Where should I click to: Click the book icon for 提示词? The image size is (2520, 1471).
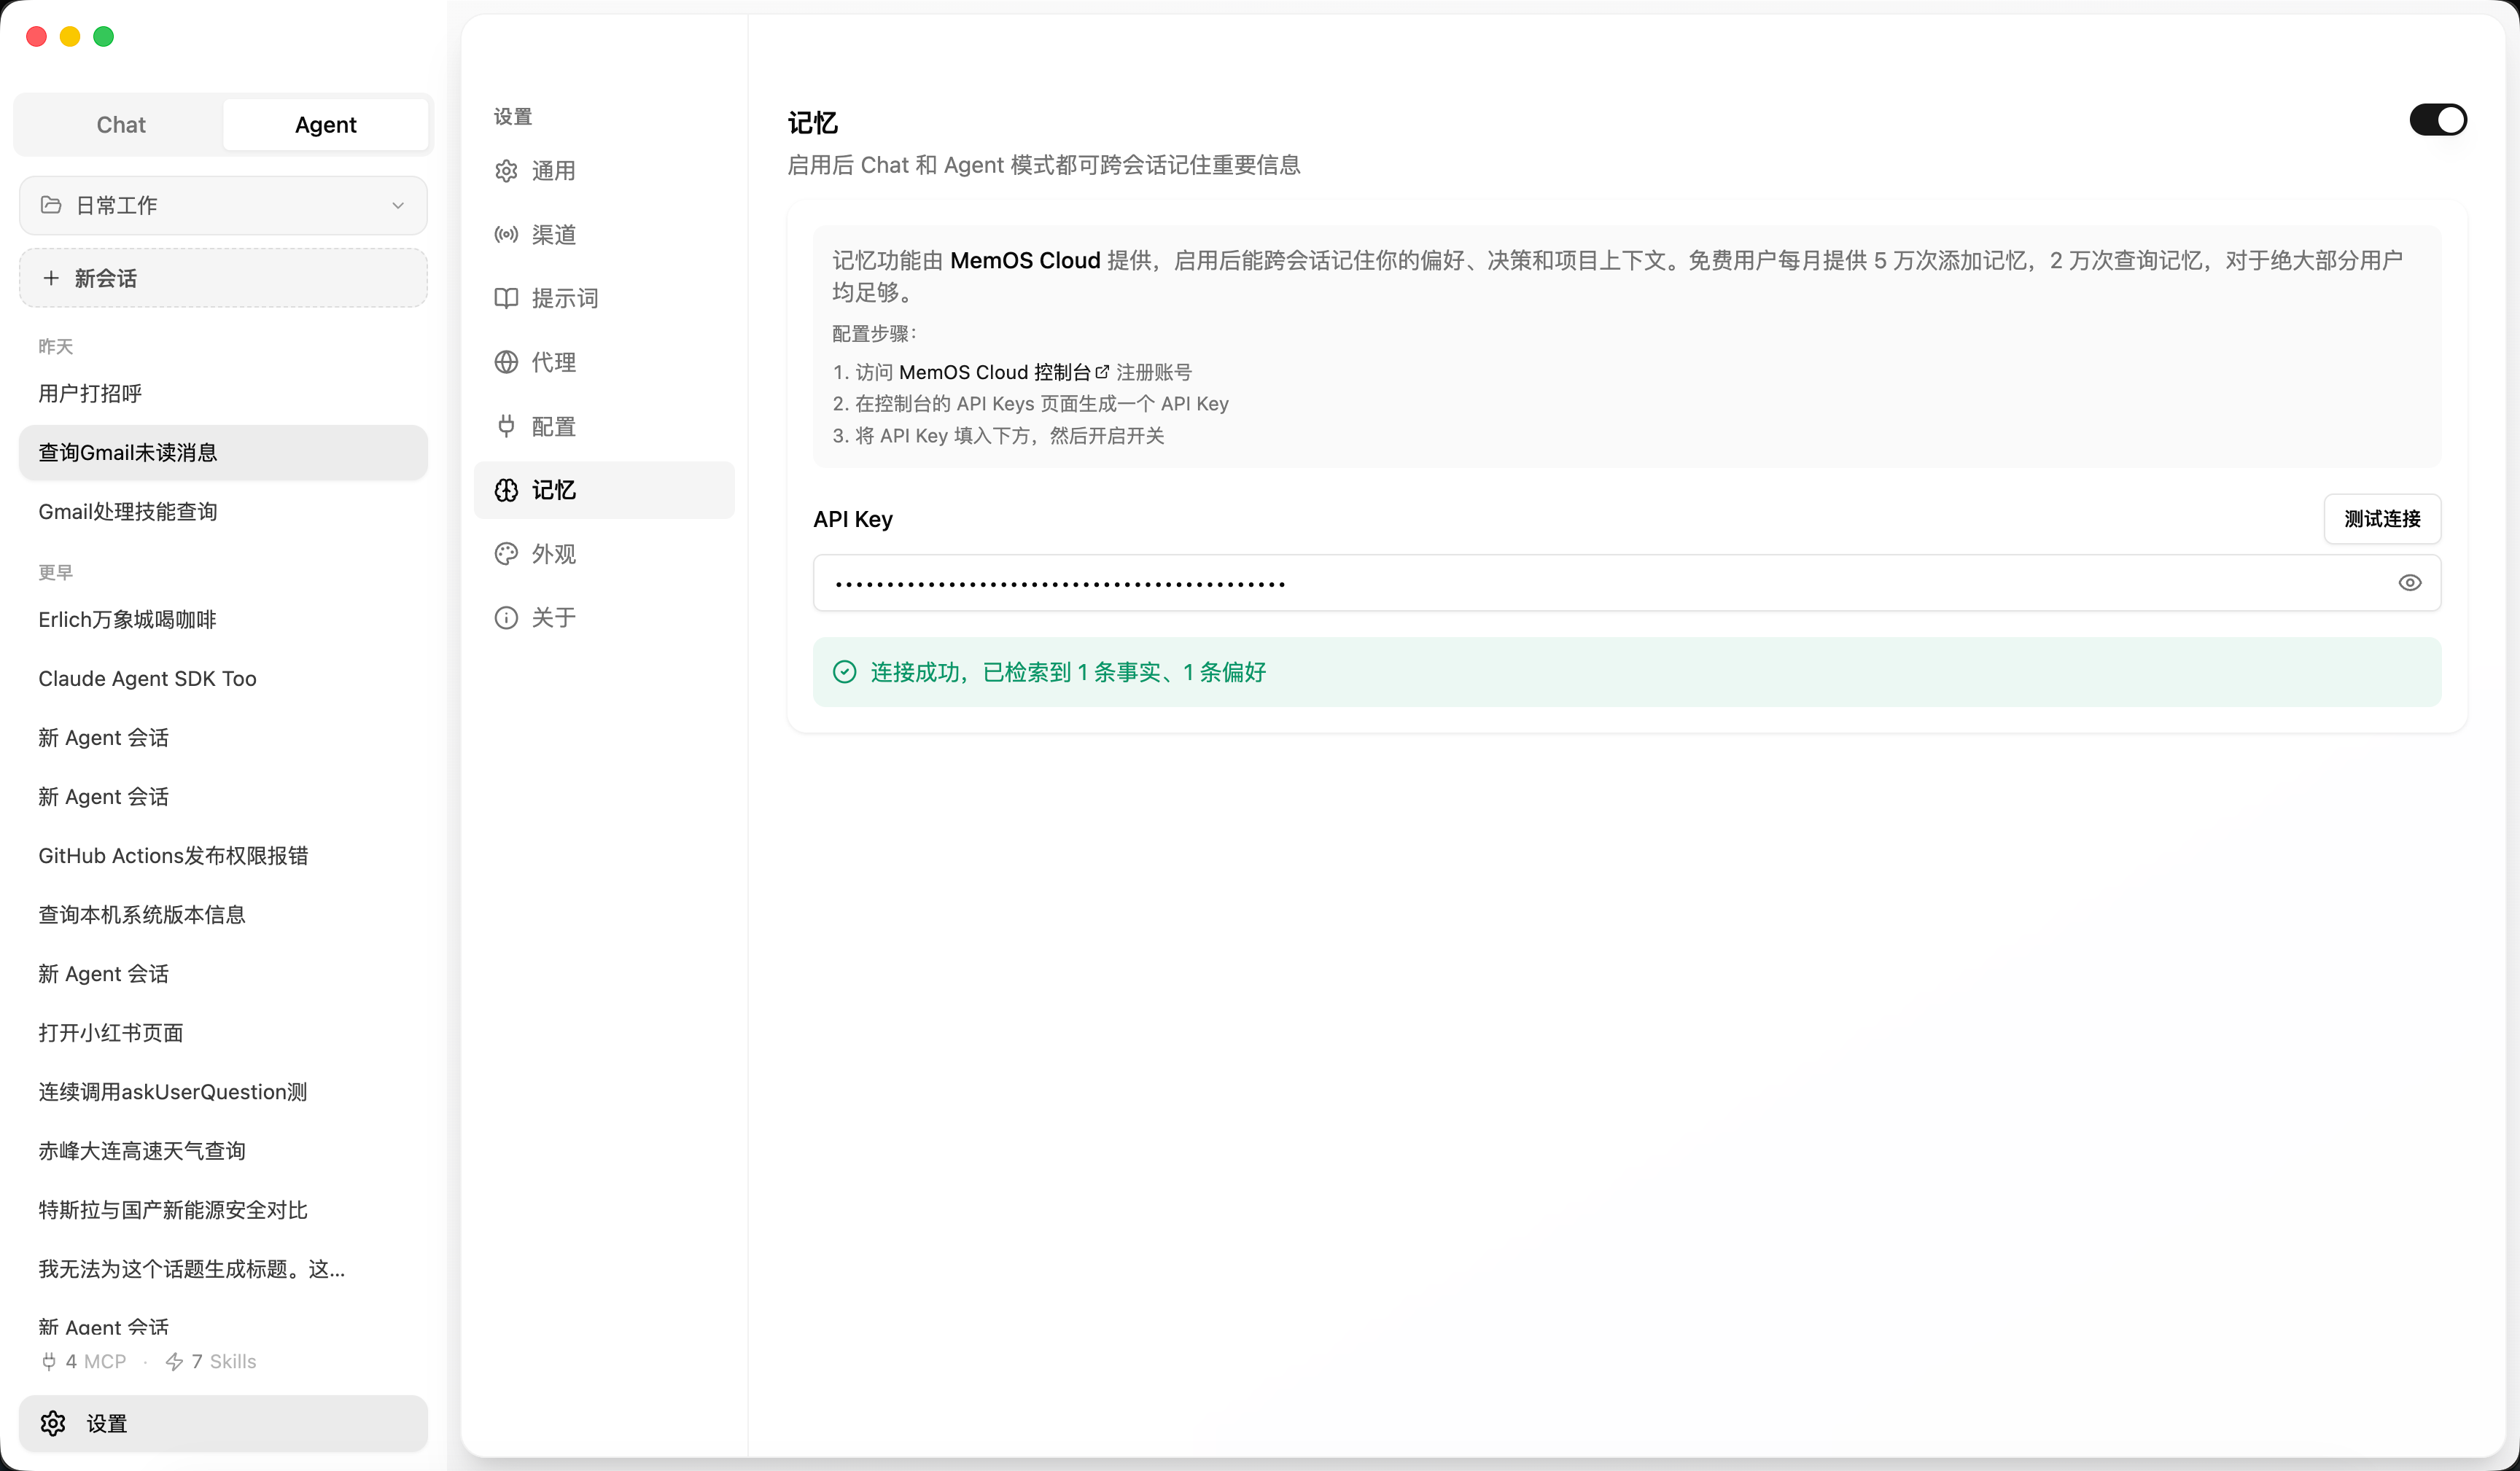click(x=506, y=298)
